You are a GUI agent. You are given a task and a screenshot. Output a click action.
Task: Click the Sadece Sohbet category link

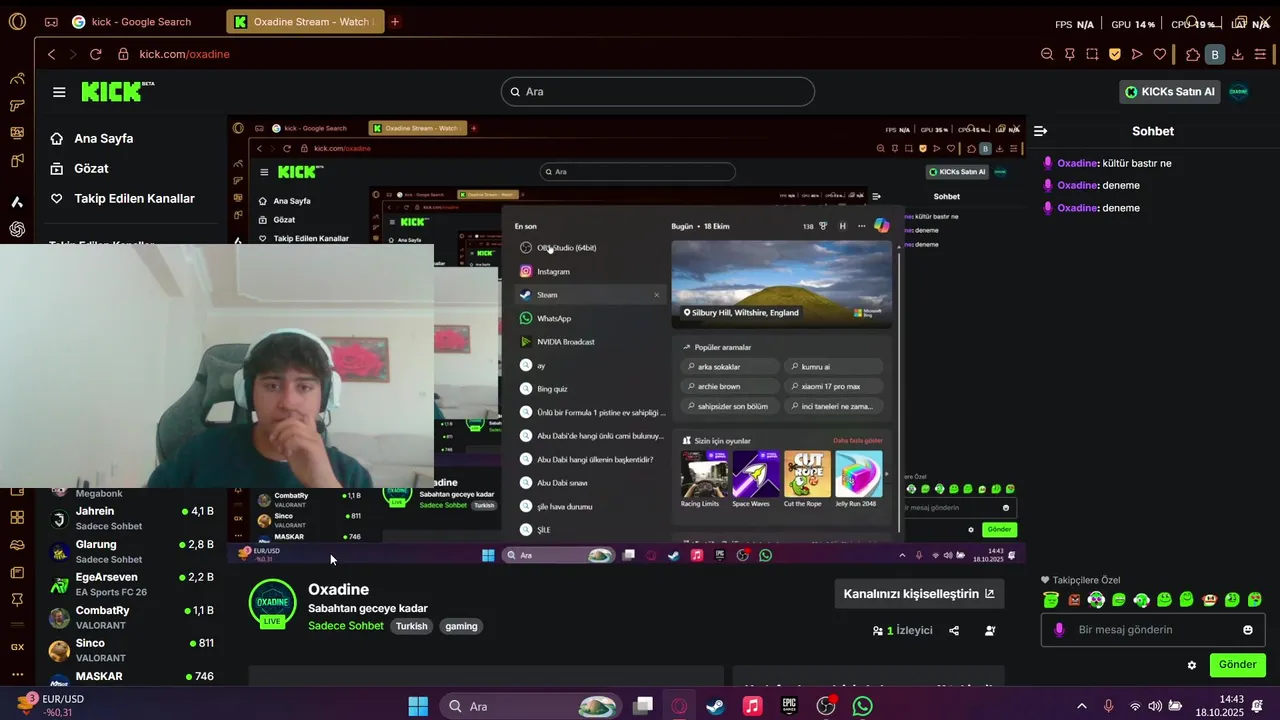click(x=345, y=626)
